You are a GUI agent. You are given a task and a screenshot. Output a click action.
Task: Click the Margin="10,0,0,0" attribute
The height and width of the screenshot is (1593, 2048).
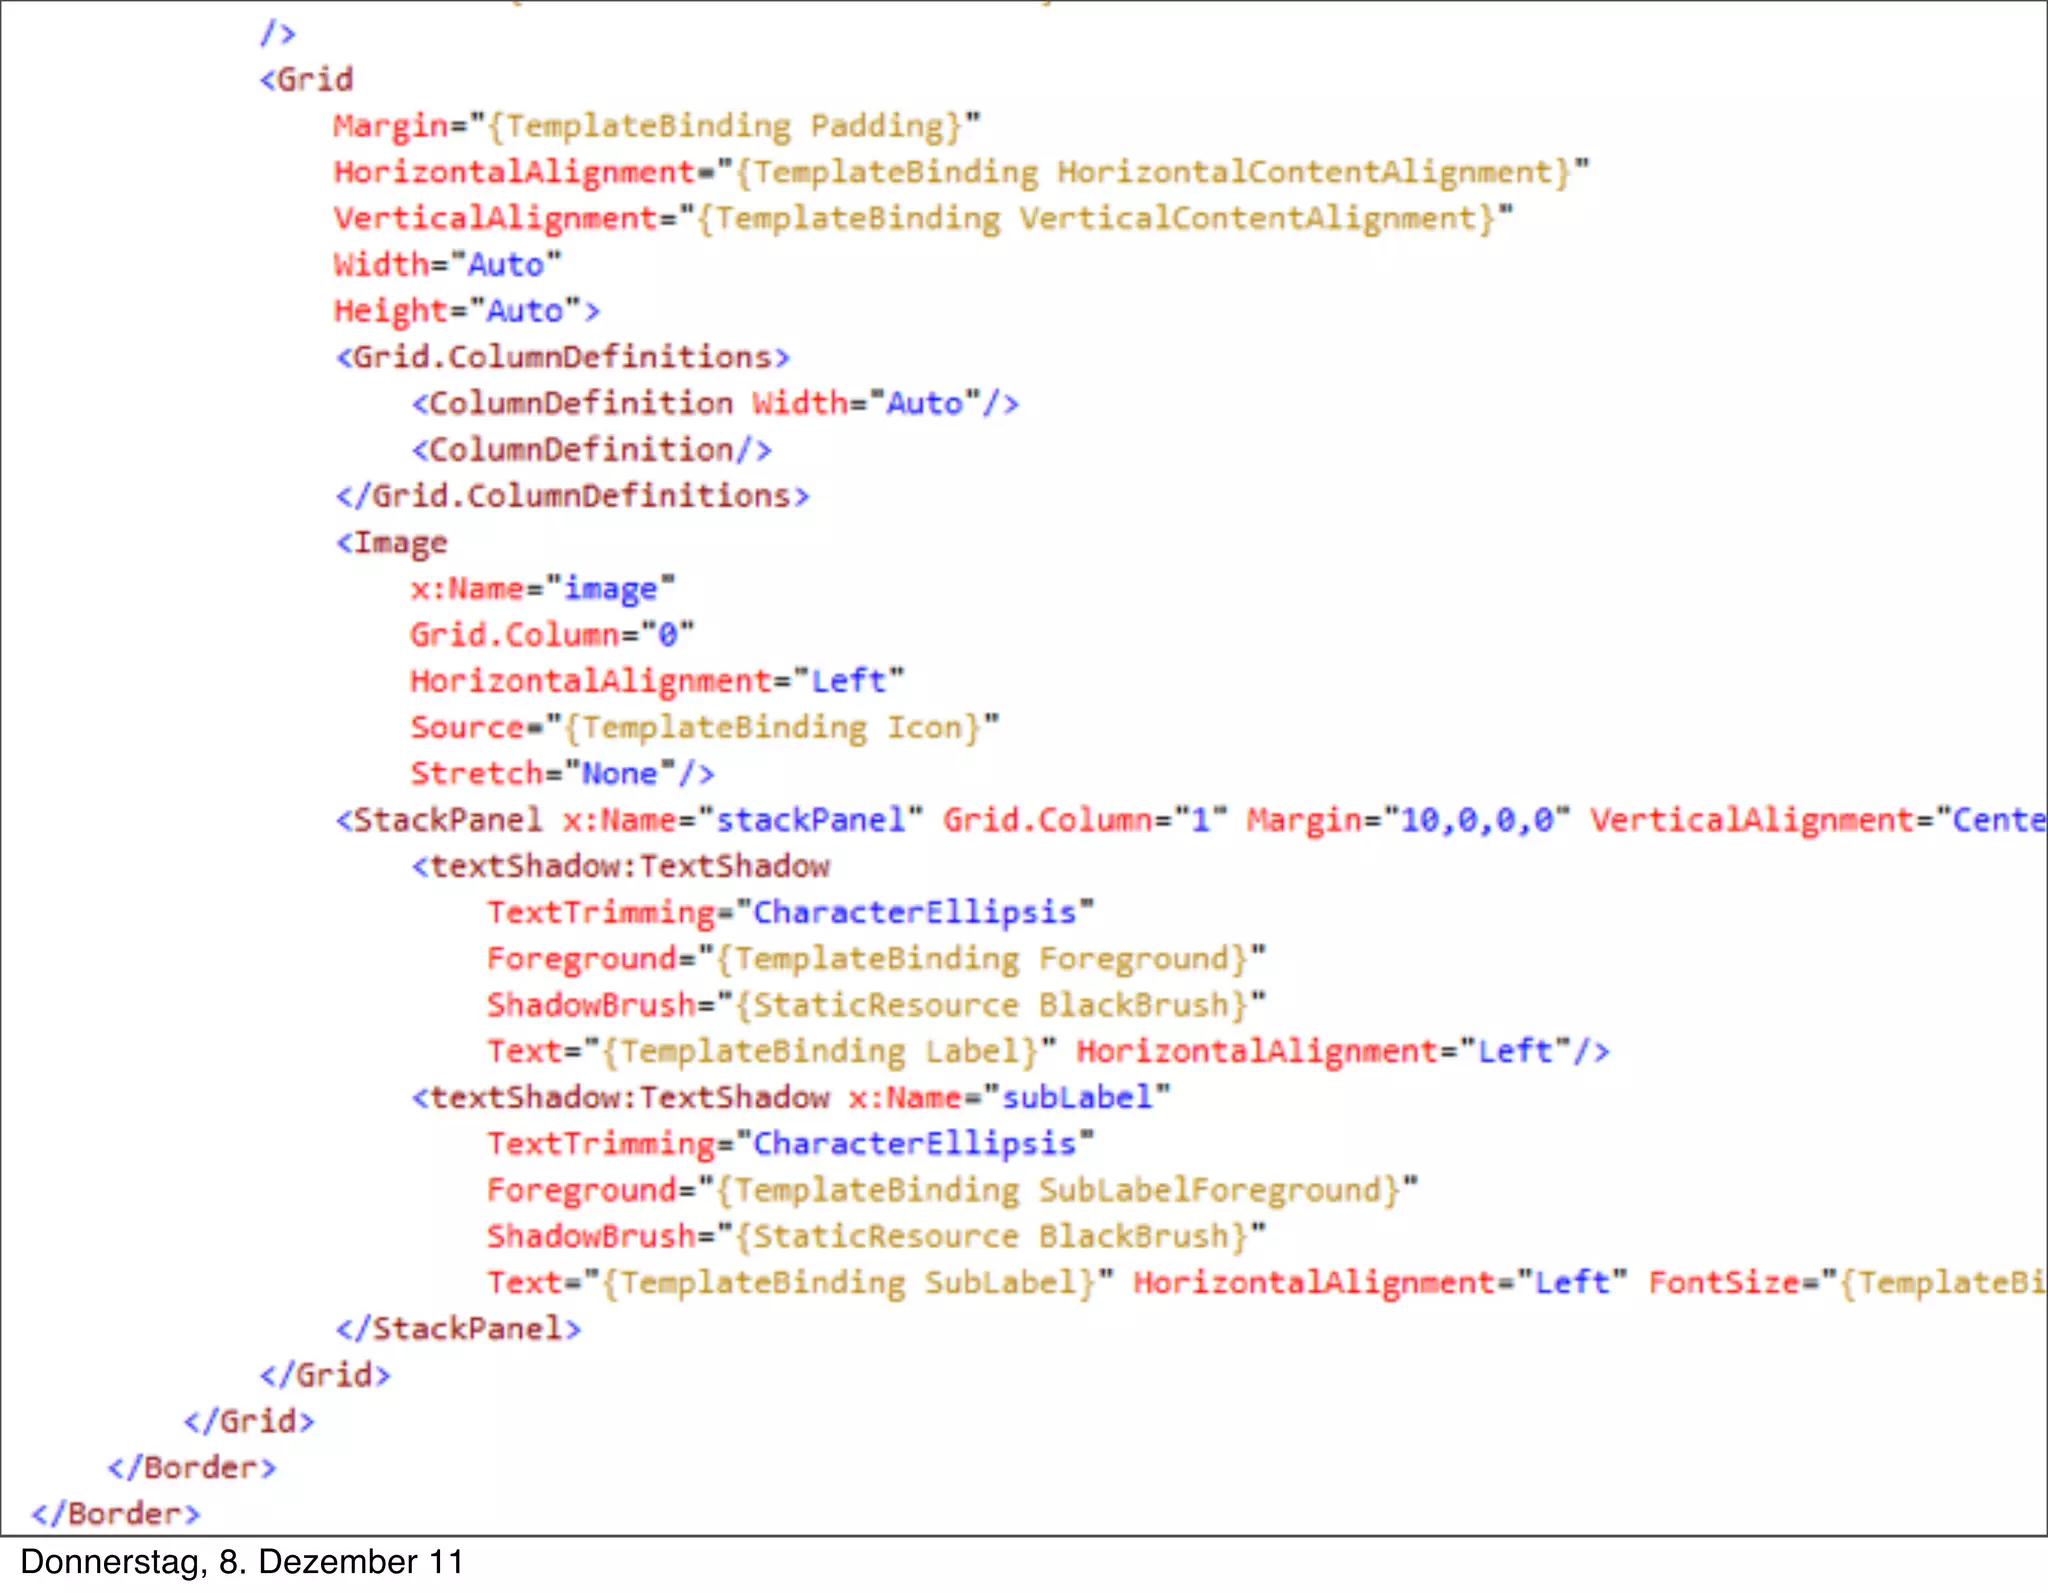tap(1407, 820)
